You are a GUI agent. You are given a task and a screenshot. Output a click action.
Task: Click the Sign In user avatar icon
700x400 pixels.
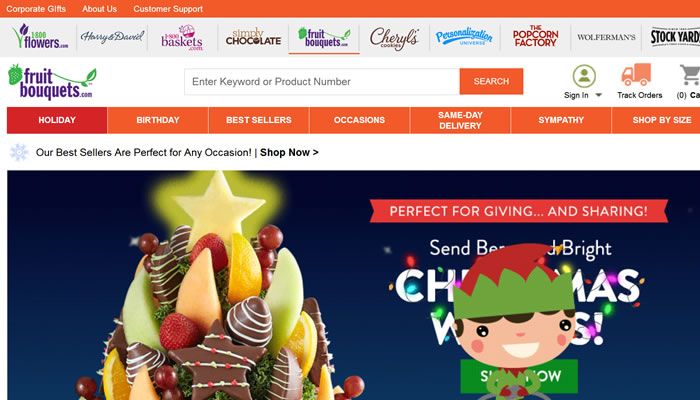click(x=584, y=76)
